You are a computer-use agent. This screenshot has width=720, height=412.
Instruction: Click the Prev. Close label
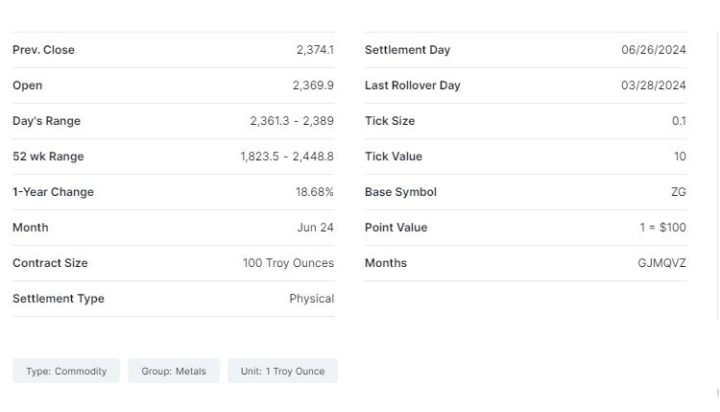pyautogui.click(x=43, y=50)
